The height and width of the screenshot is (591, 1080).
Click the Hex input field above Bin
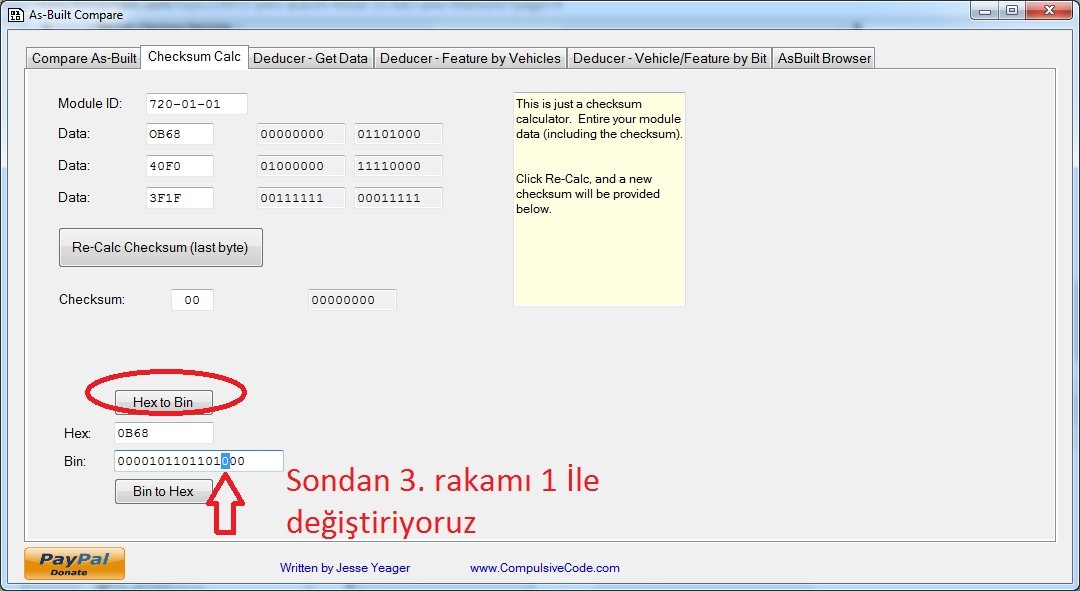(164, 433)
